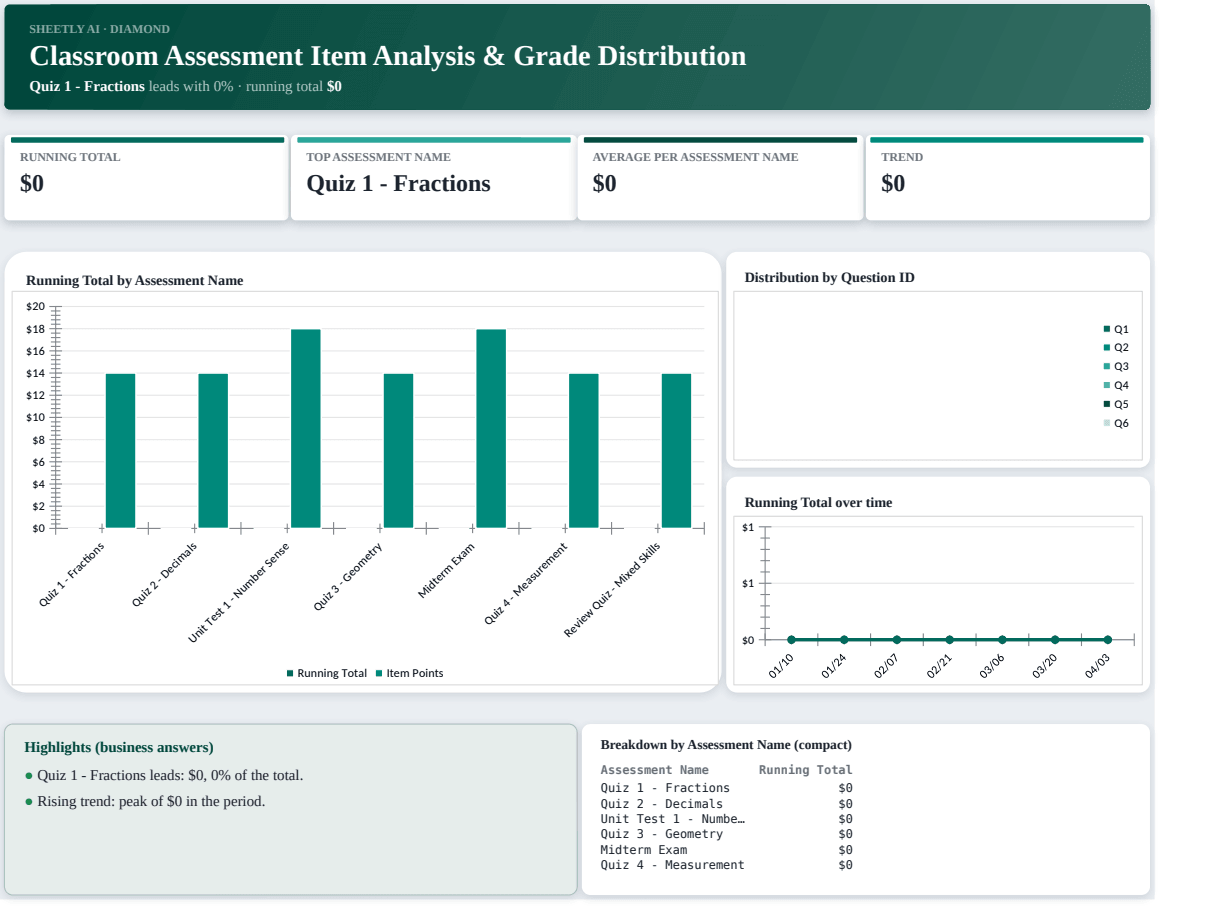Click the data point at 03/20

pos(1055,640)
